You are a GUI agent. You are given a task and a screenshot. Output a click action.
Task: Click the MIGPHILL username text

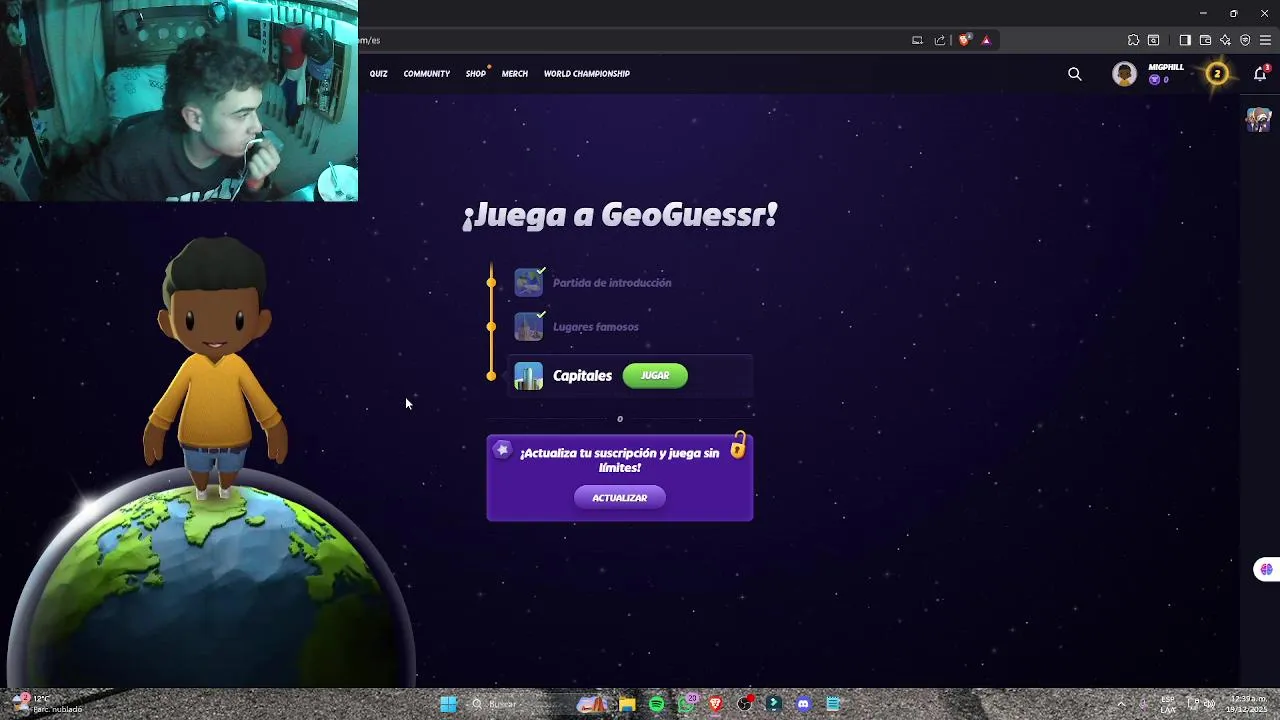tap(1166, 67)
